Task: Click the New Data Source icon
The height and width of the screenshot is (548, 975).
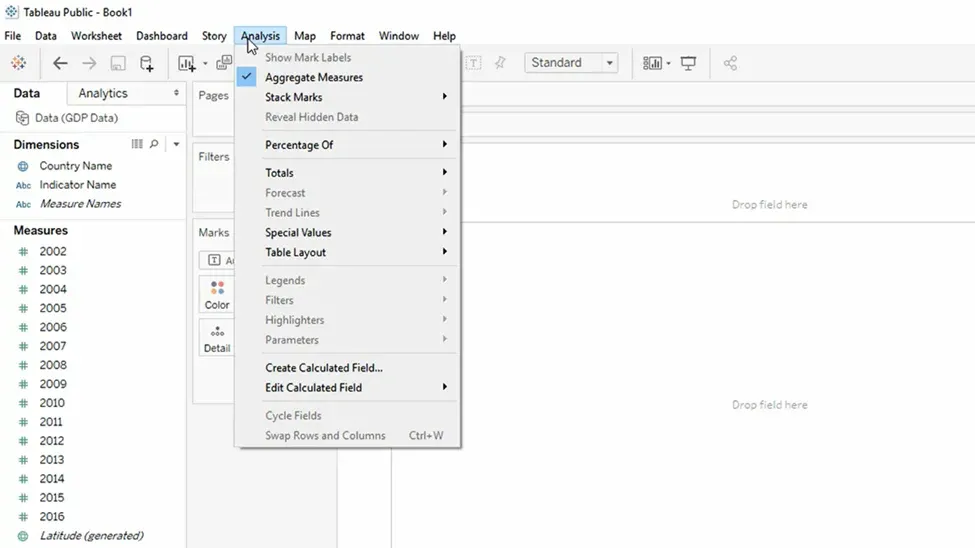Action: 146,63
